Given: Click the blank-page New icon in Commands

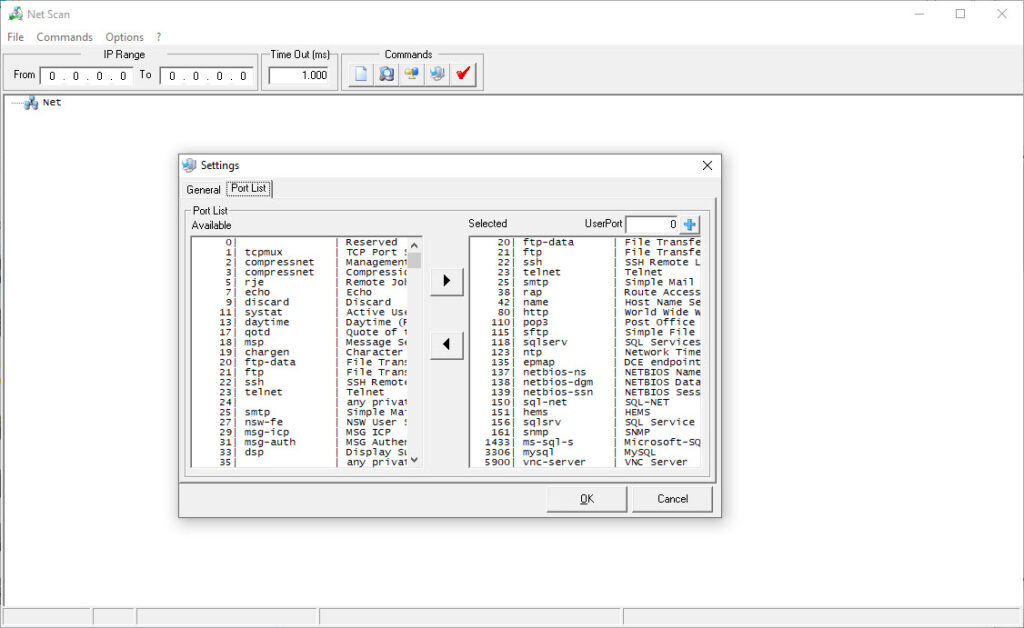Looking at the screenshot, I should (361, 74).
